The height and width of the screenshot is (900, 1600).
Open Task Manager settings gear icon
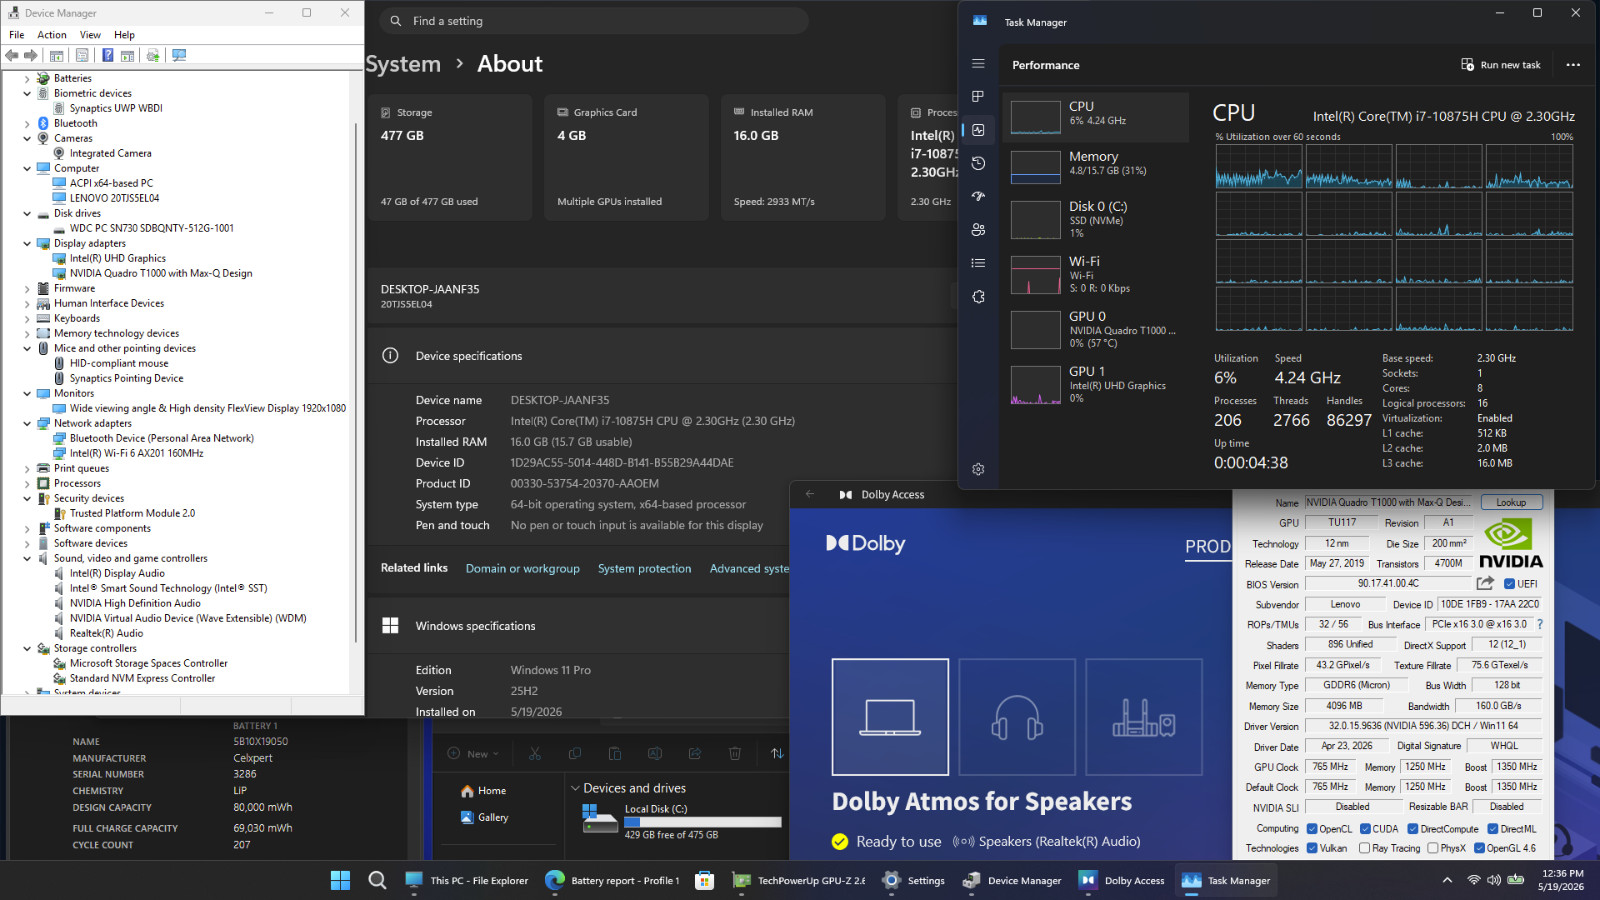[x=978, y=469]
